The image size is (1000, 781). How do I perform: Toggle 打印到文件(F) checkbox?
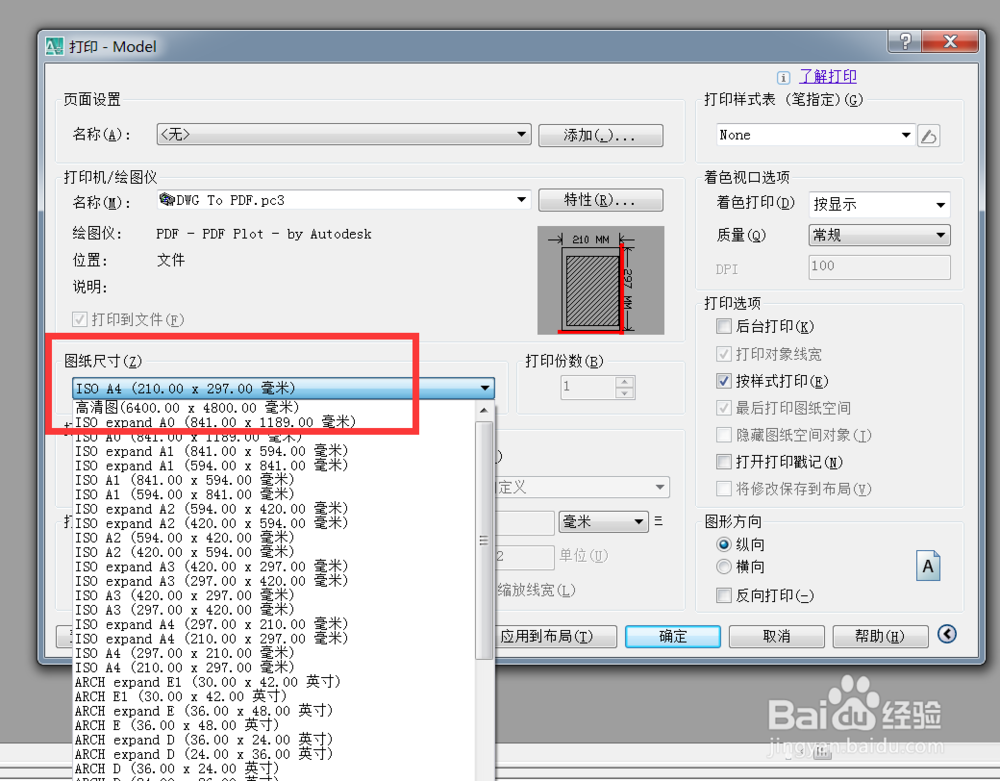pos(80,319)
